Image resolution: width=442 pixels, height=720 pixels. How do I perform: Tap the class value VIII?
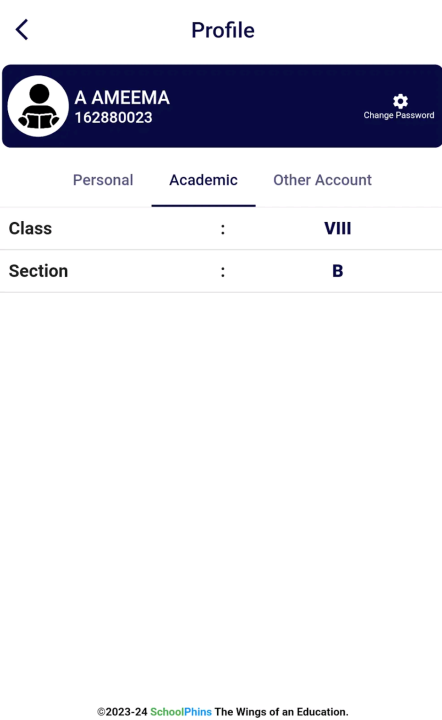(337, 228)
